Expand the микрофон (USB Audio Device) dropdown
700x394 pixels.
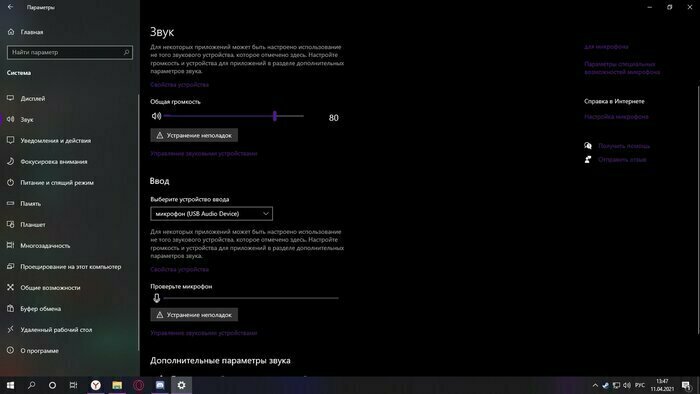(x=212, y=214)
